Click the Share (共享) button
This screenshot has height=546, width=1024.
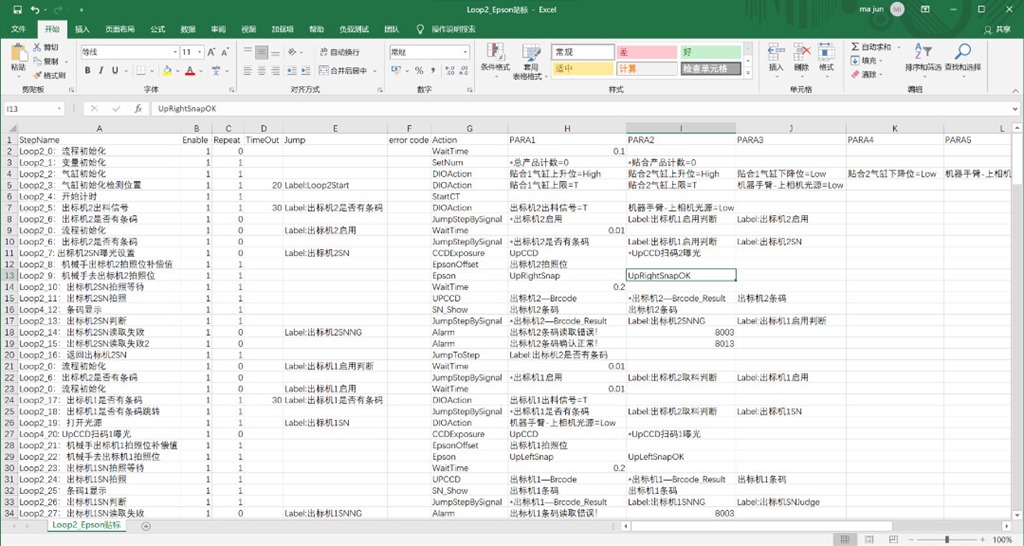click(997, 29)
